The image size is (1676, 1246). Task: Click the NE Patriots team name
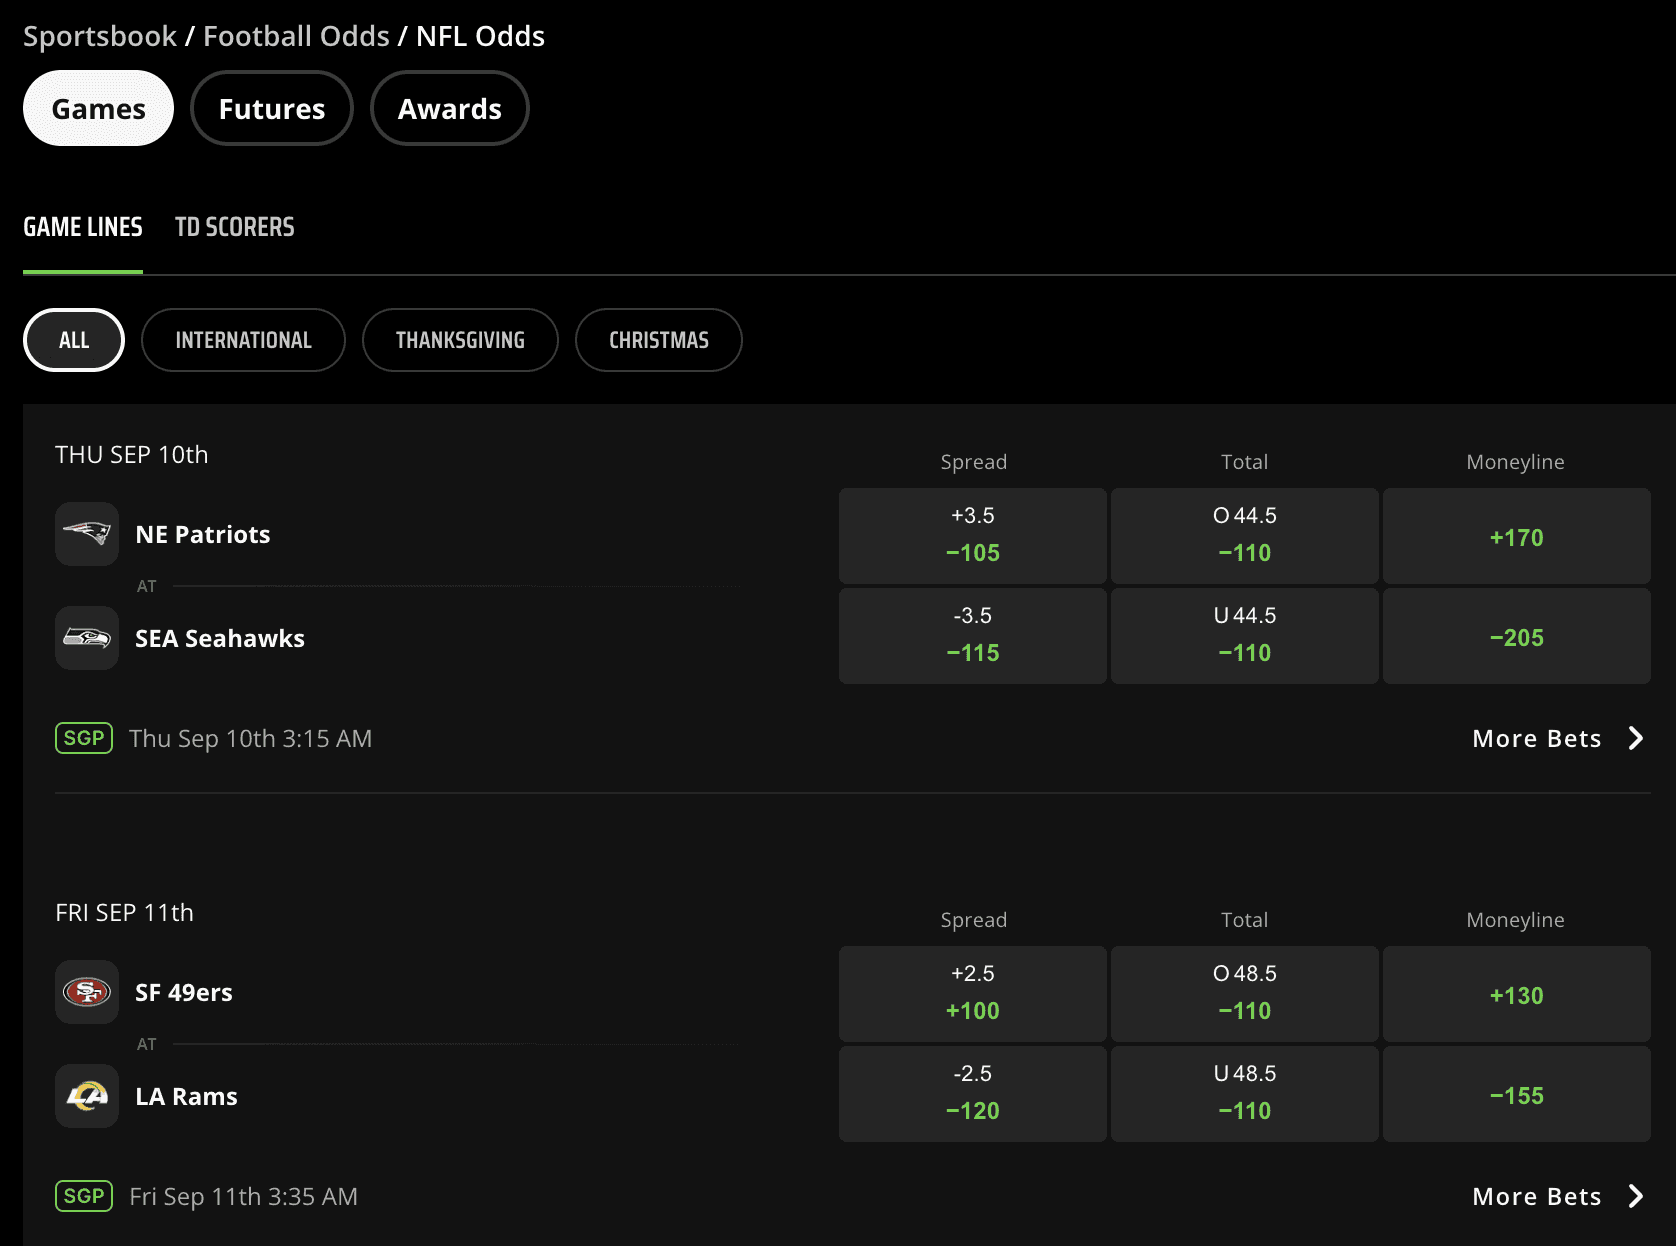point(203,534)
